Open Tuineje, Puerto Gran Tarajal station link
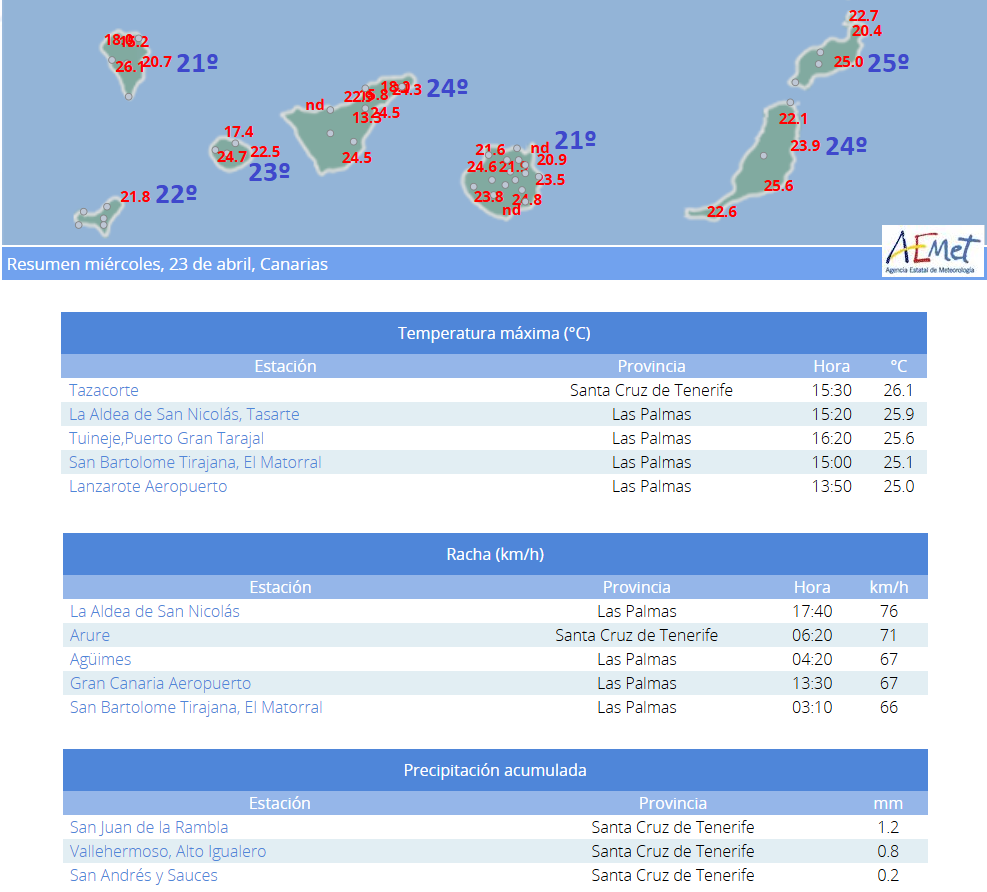 click(166, 438)
